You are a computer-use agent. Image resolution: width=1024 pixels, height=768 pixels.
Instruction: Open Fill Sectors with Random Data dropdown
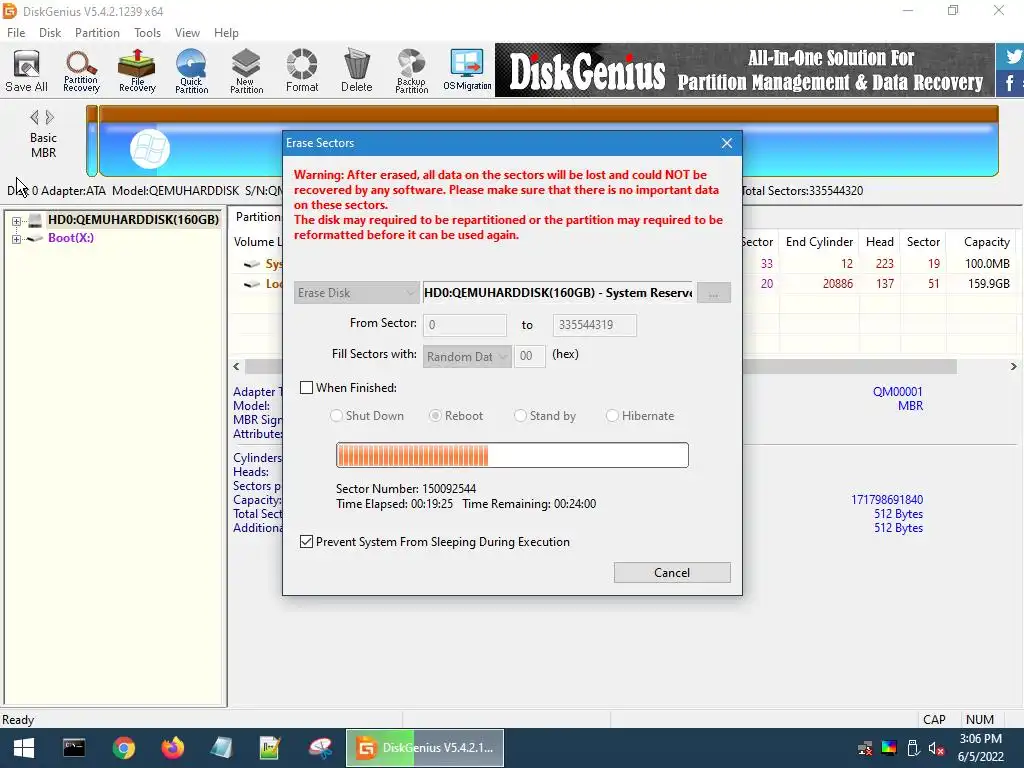click(x=467, y=357)
